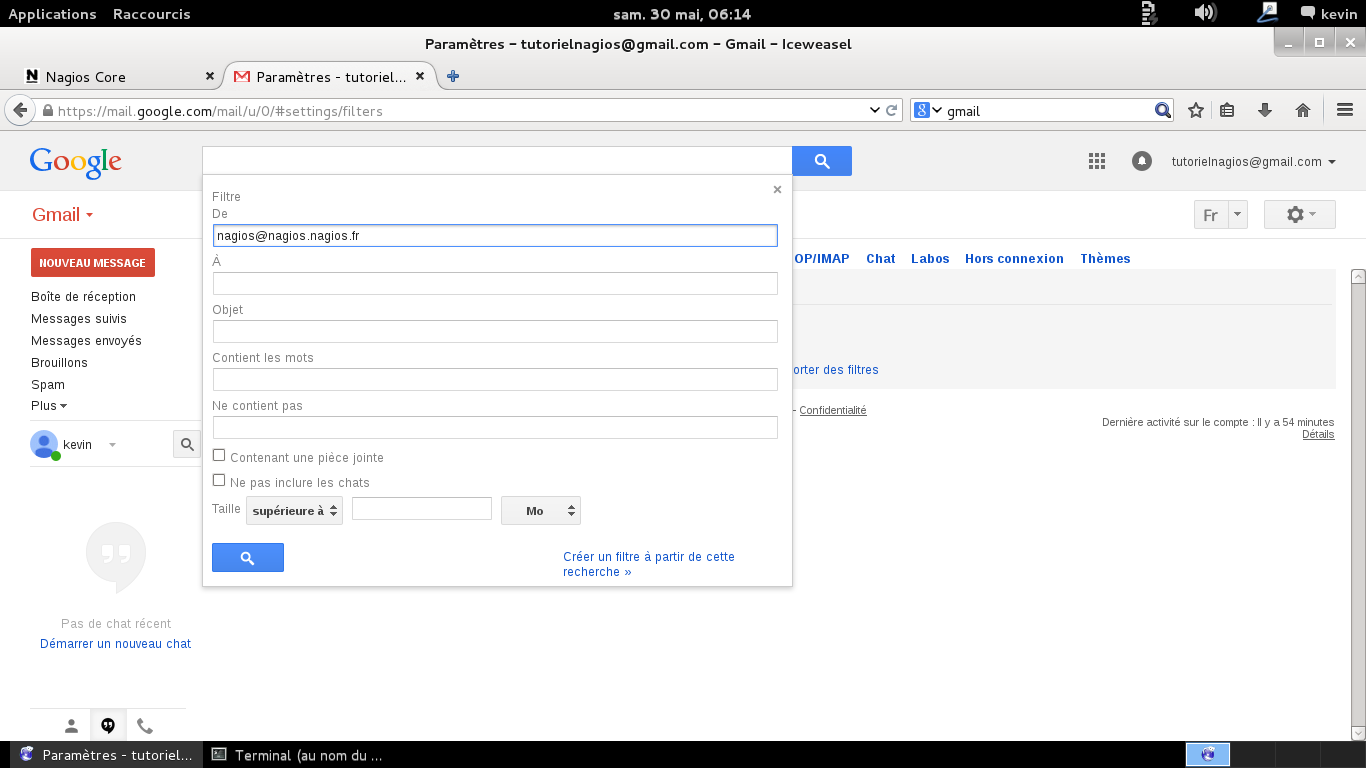The width and height of the screenshot is (1366, 768).
Task: Expand the 'Plus' label list
Action: pos(49,406)
